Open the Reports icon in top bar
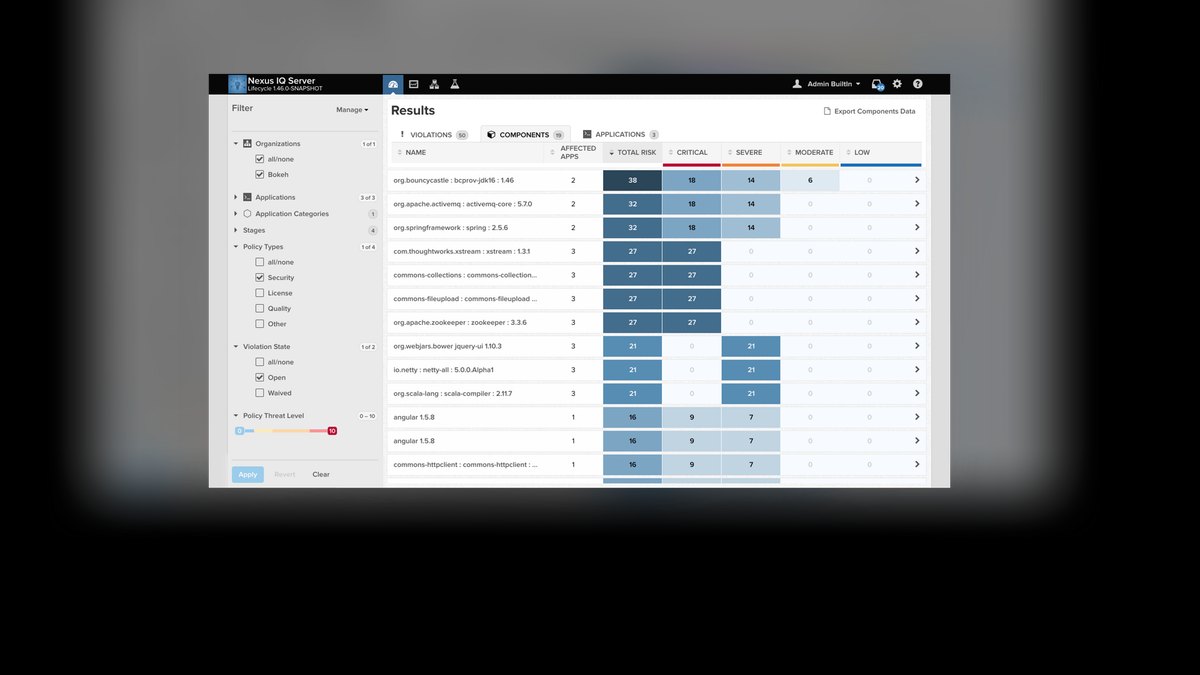 click(414, 85)
